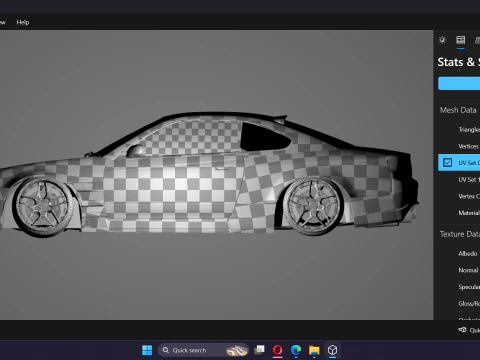Select the Materials mesh data row
The width and height of the screenshot is (480, 360).
pyautogui.click(x=459, y=213)
